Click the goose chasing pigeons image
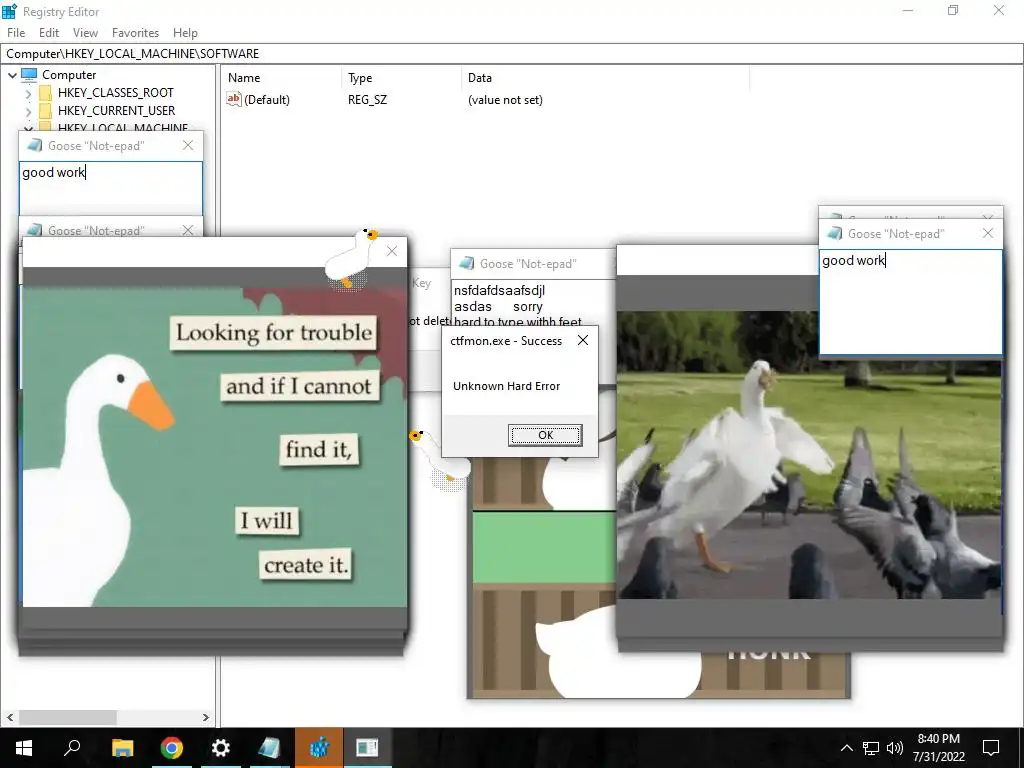Screen dimensions: 1024x768 pyautogui.click(x=808, y=455)
